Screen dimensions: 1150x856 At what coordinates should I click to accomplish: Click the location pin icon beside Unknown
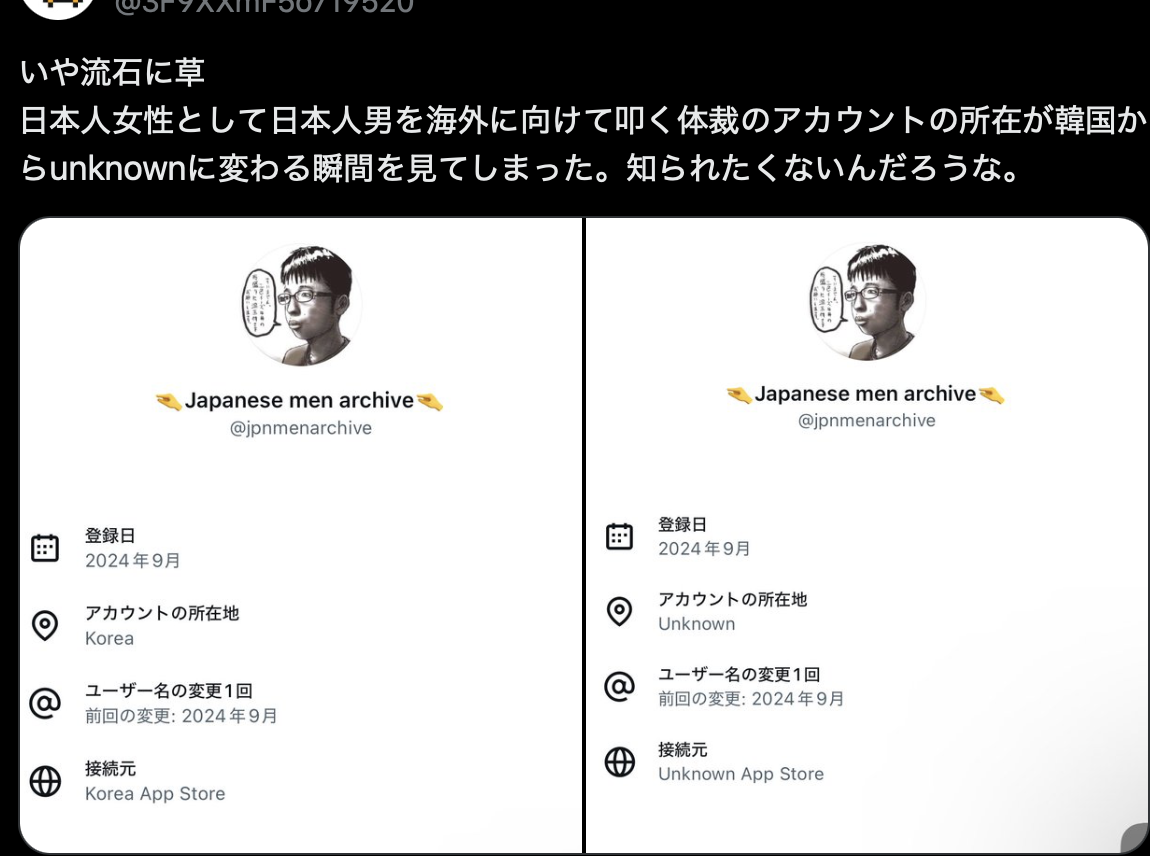[619, 611]
